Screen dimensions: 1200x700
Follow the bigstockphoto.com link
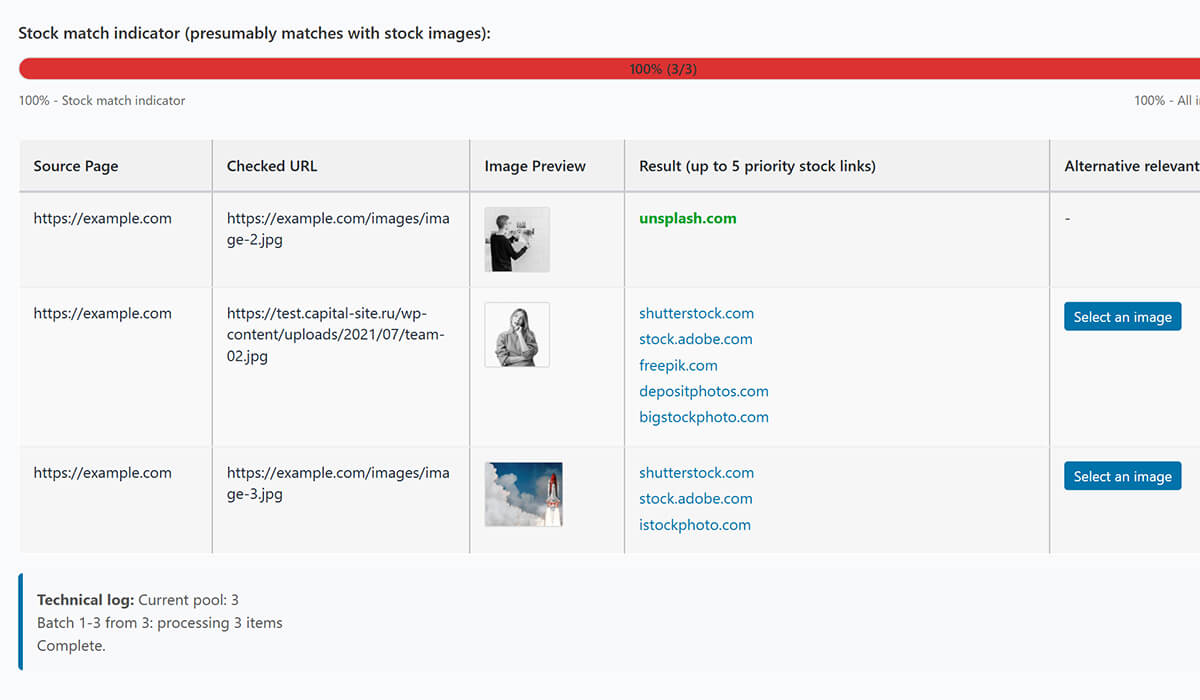pyautogui.click(x=703, y=418)
